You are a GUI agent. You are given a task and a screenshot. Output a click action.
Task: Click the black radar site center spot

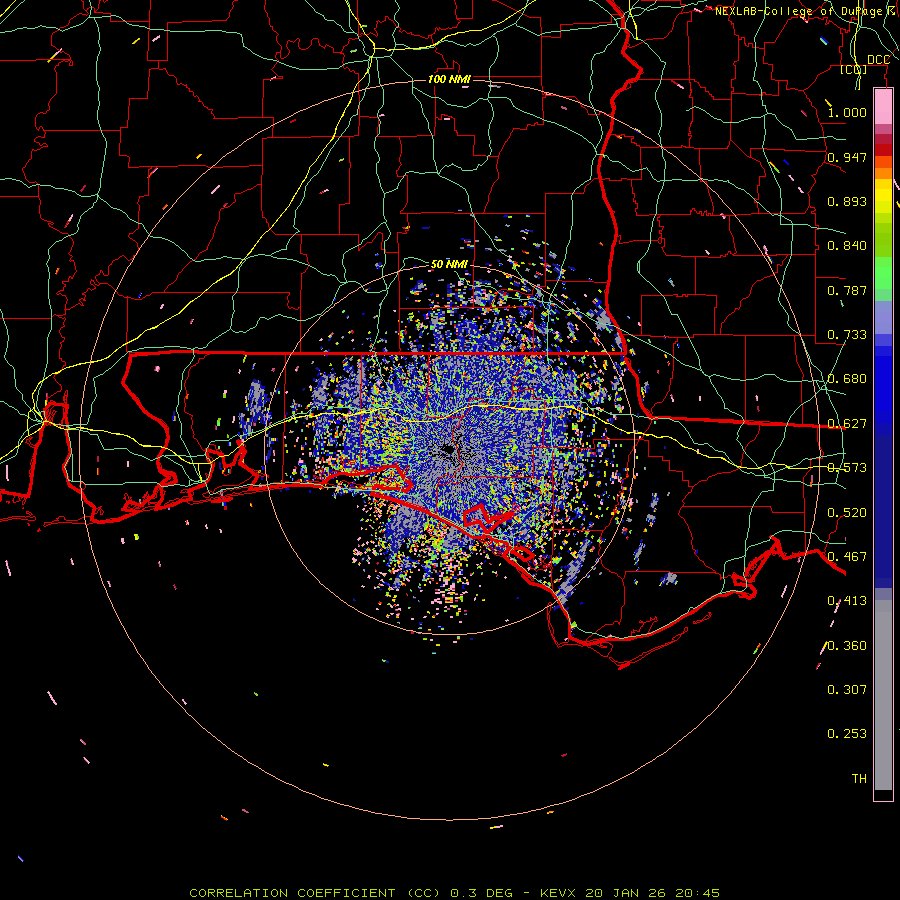pos(448,451)
